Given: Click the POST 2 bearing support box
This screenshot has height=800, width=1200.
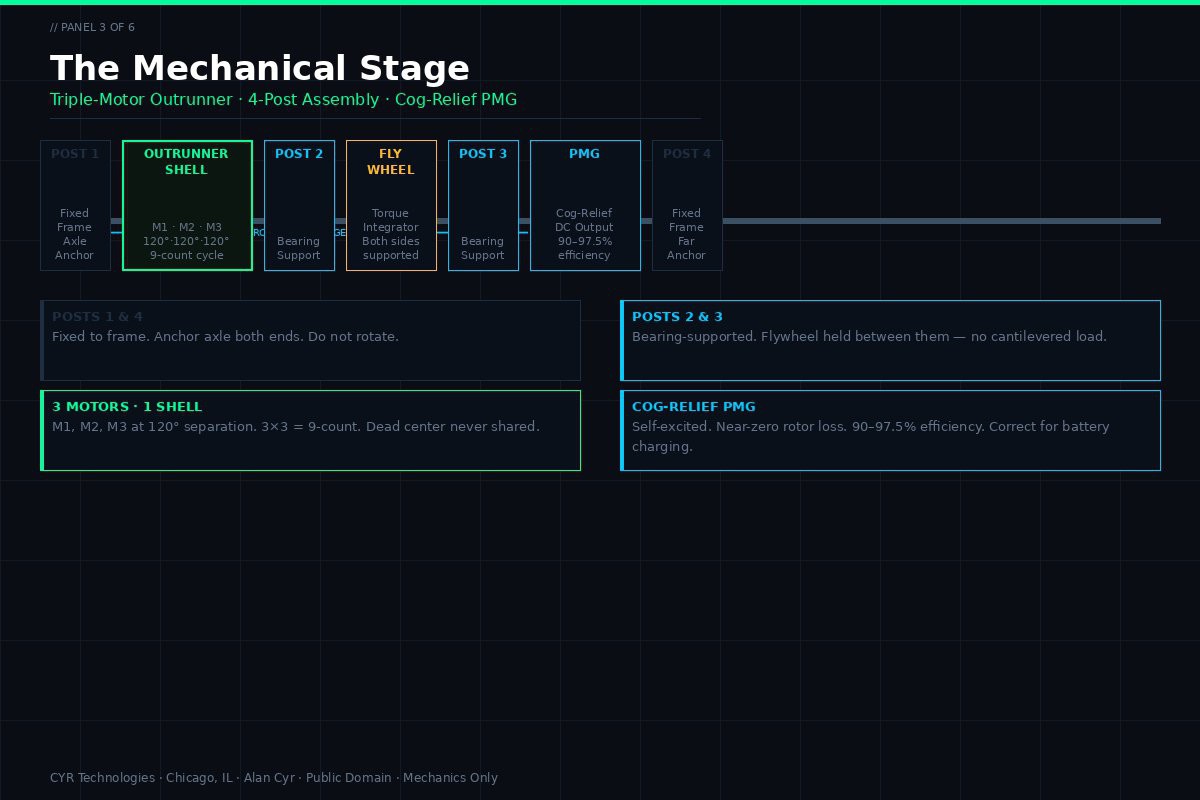Looking at the screenshot, I should click(x=299, y=205).
